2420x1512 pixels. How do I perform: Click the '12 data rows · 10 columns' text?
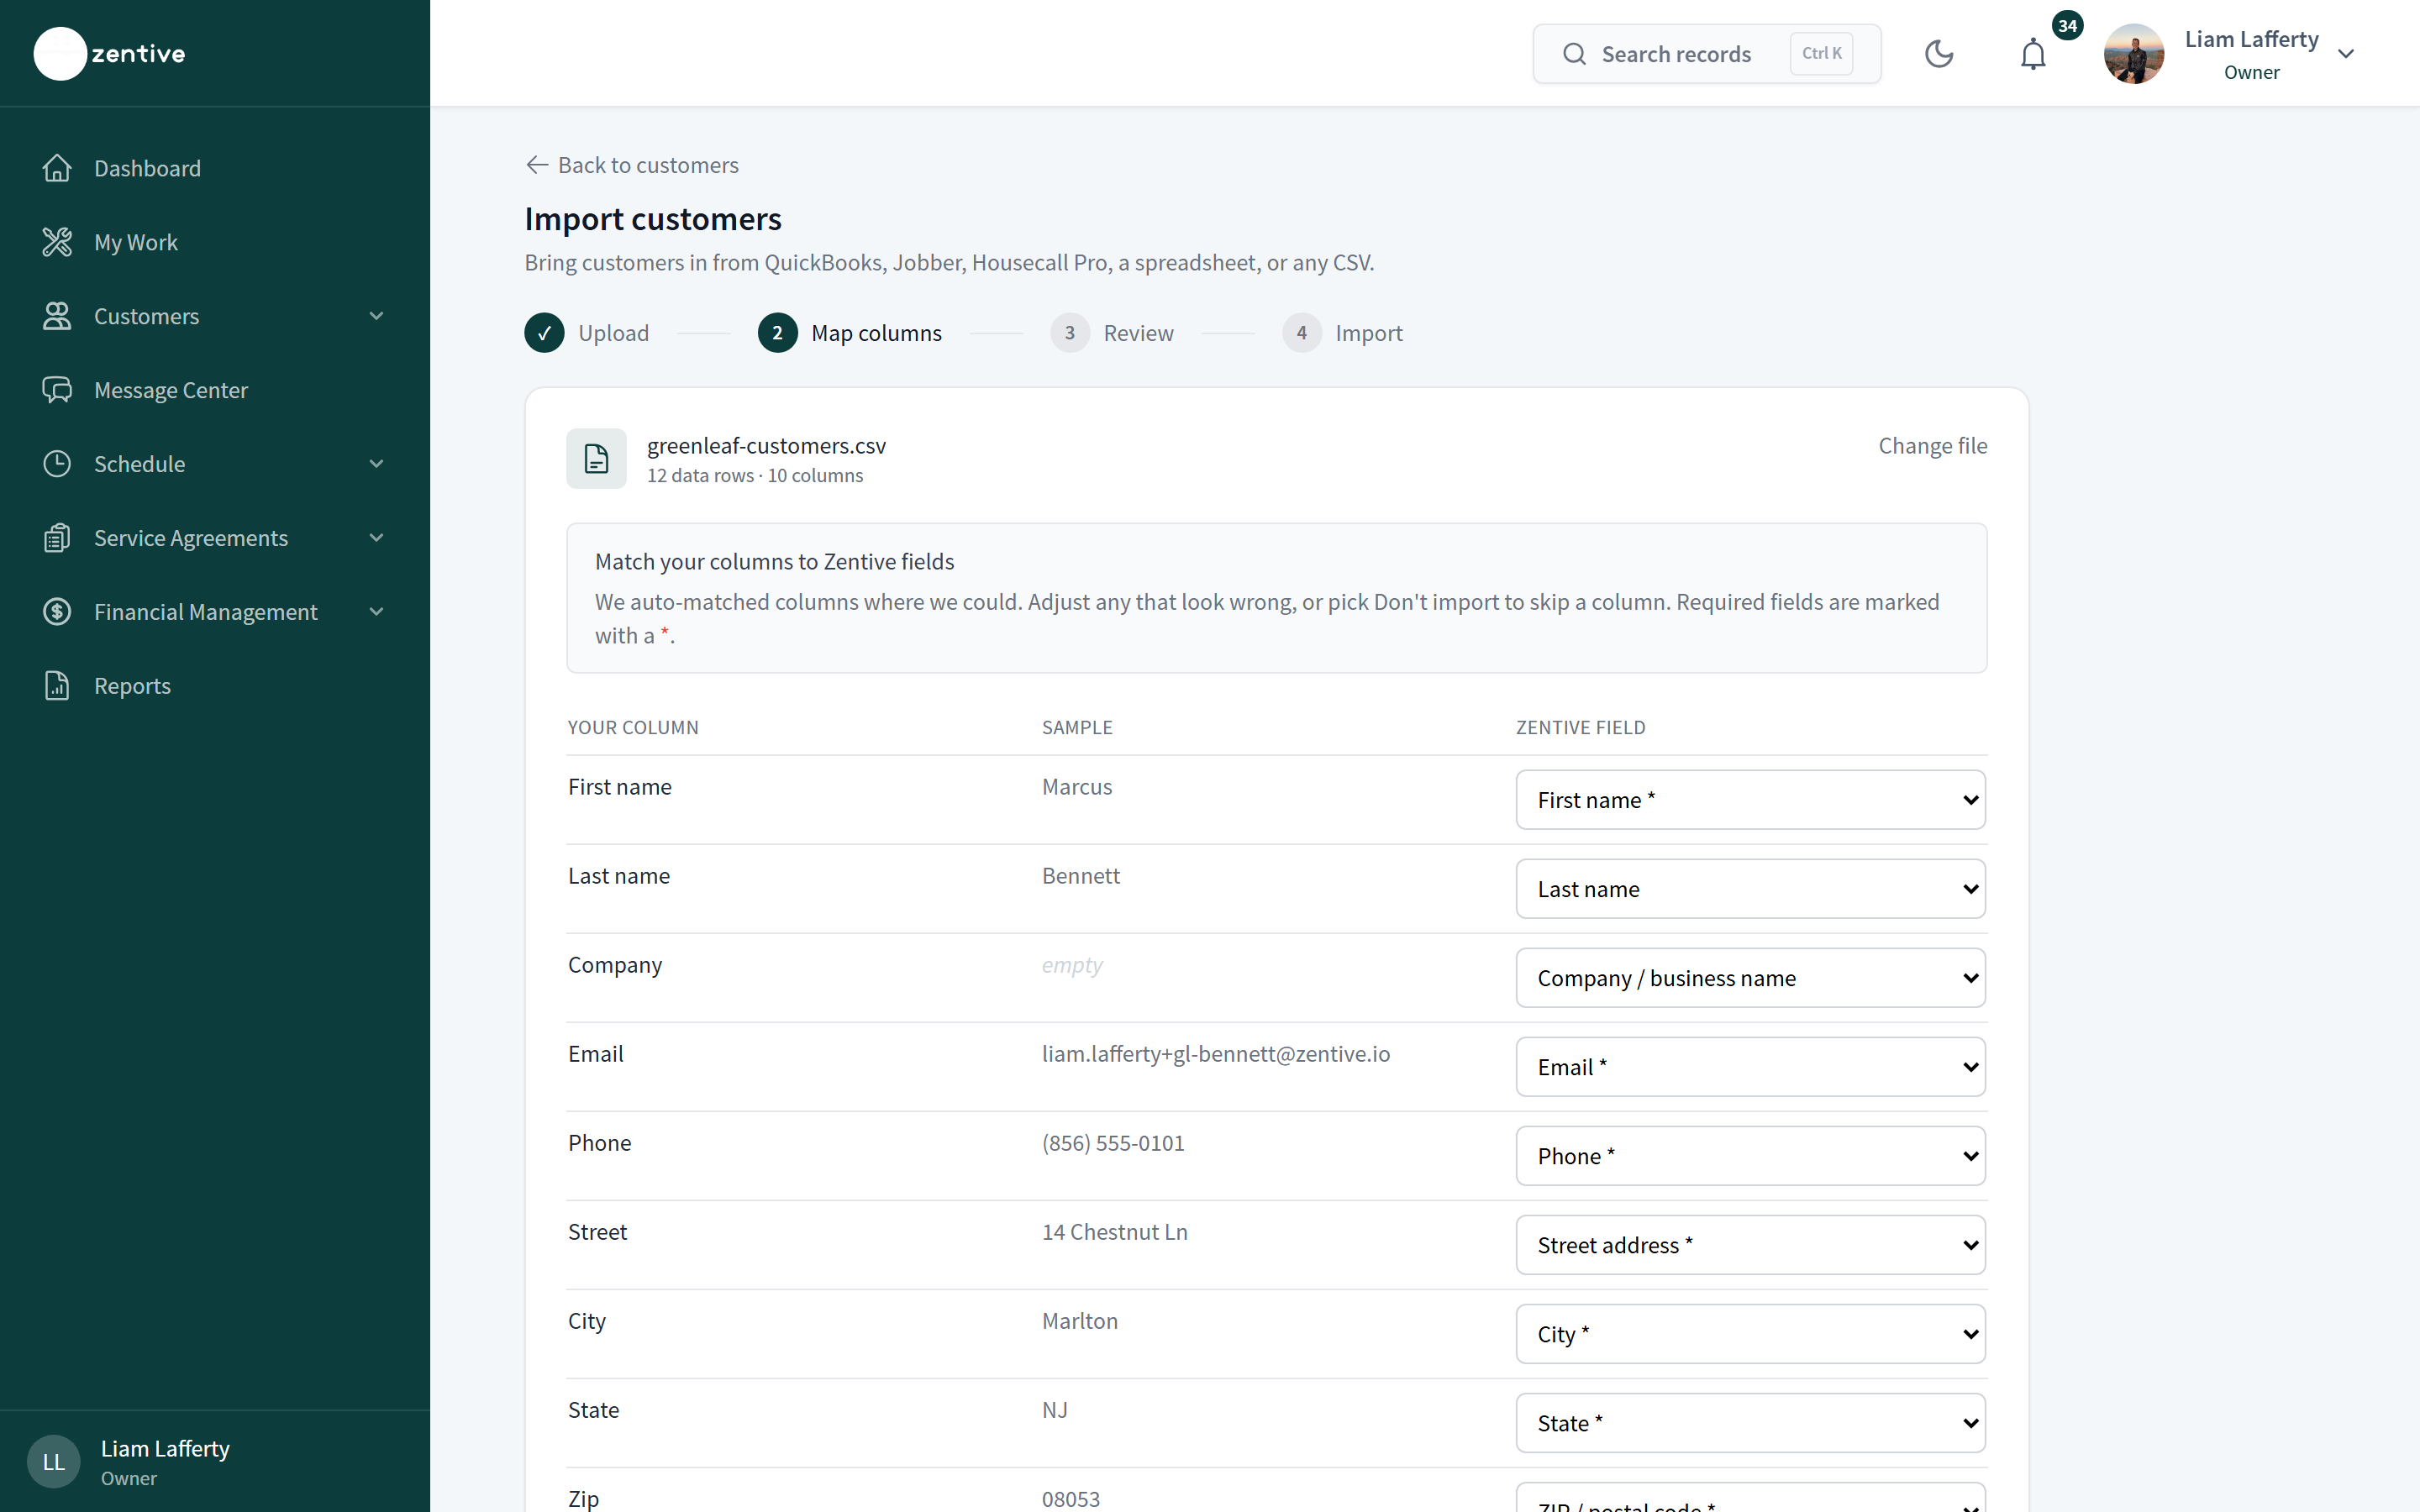point(755,476)
